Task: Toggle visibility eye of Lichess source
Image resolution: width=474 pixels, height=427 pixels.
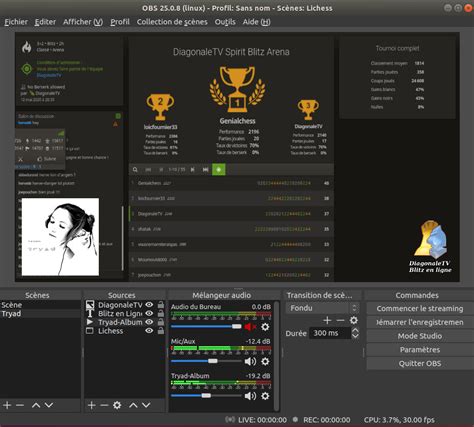Action: coord(149,331)
